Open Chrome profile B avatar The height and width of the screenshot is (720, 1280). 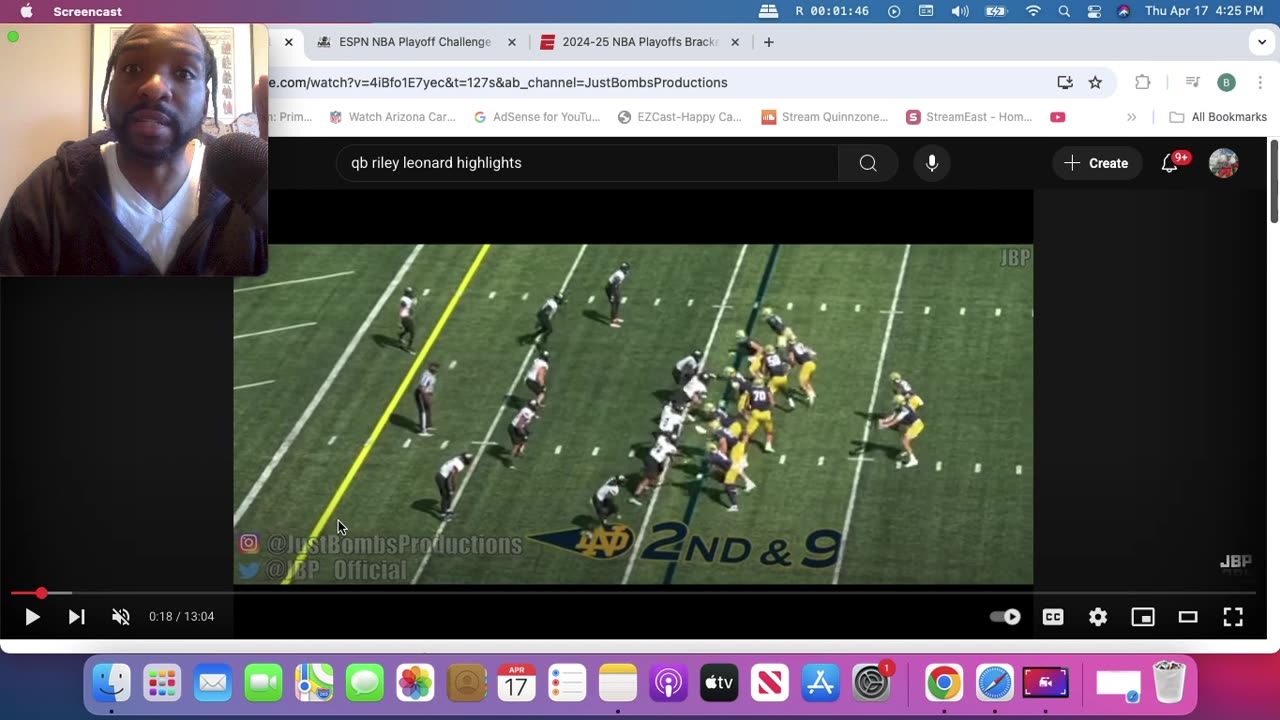tap(1226, 83)
